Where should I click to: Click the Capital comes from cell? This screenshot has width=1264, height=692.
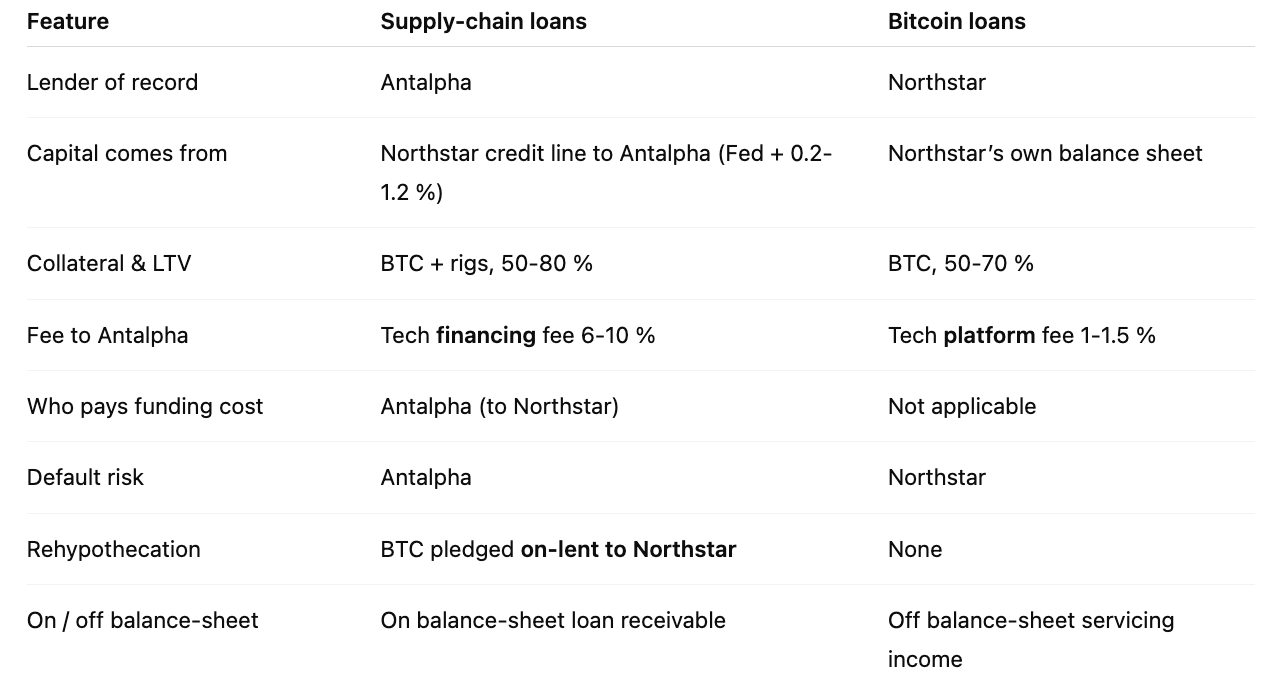[127, 153]
